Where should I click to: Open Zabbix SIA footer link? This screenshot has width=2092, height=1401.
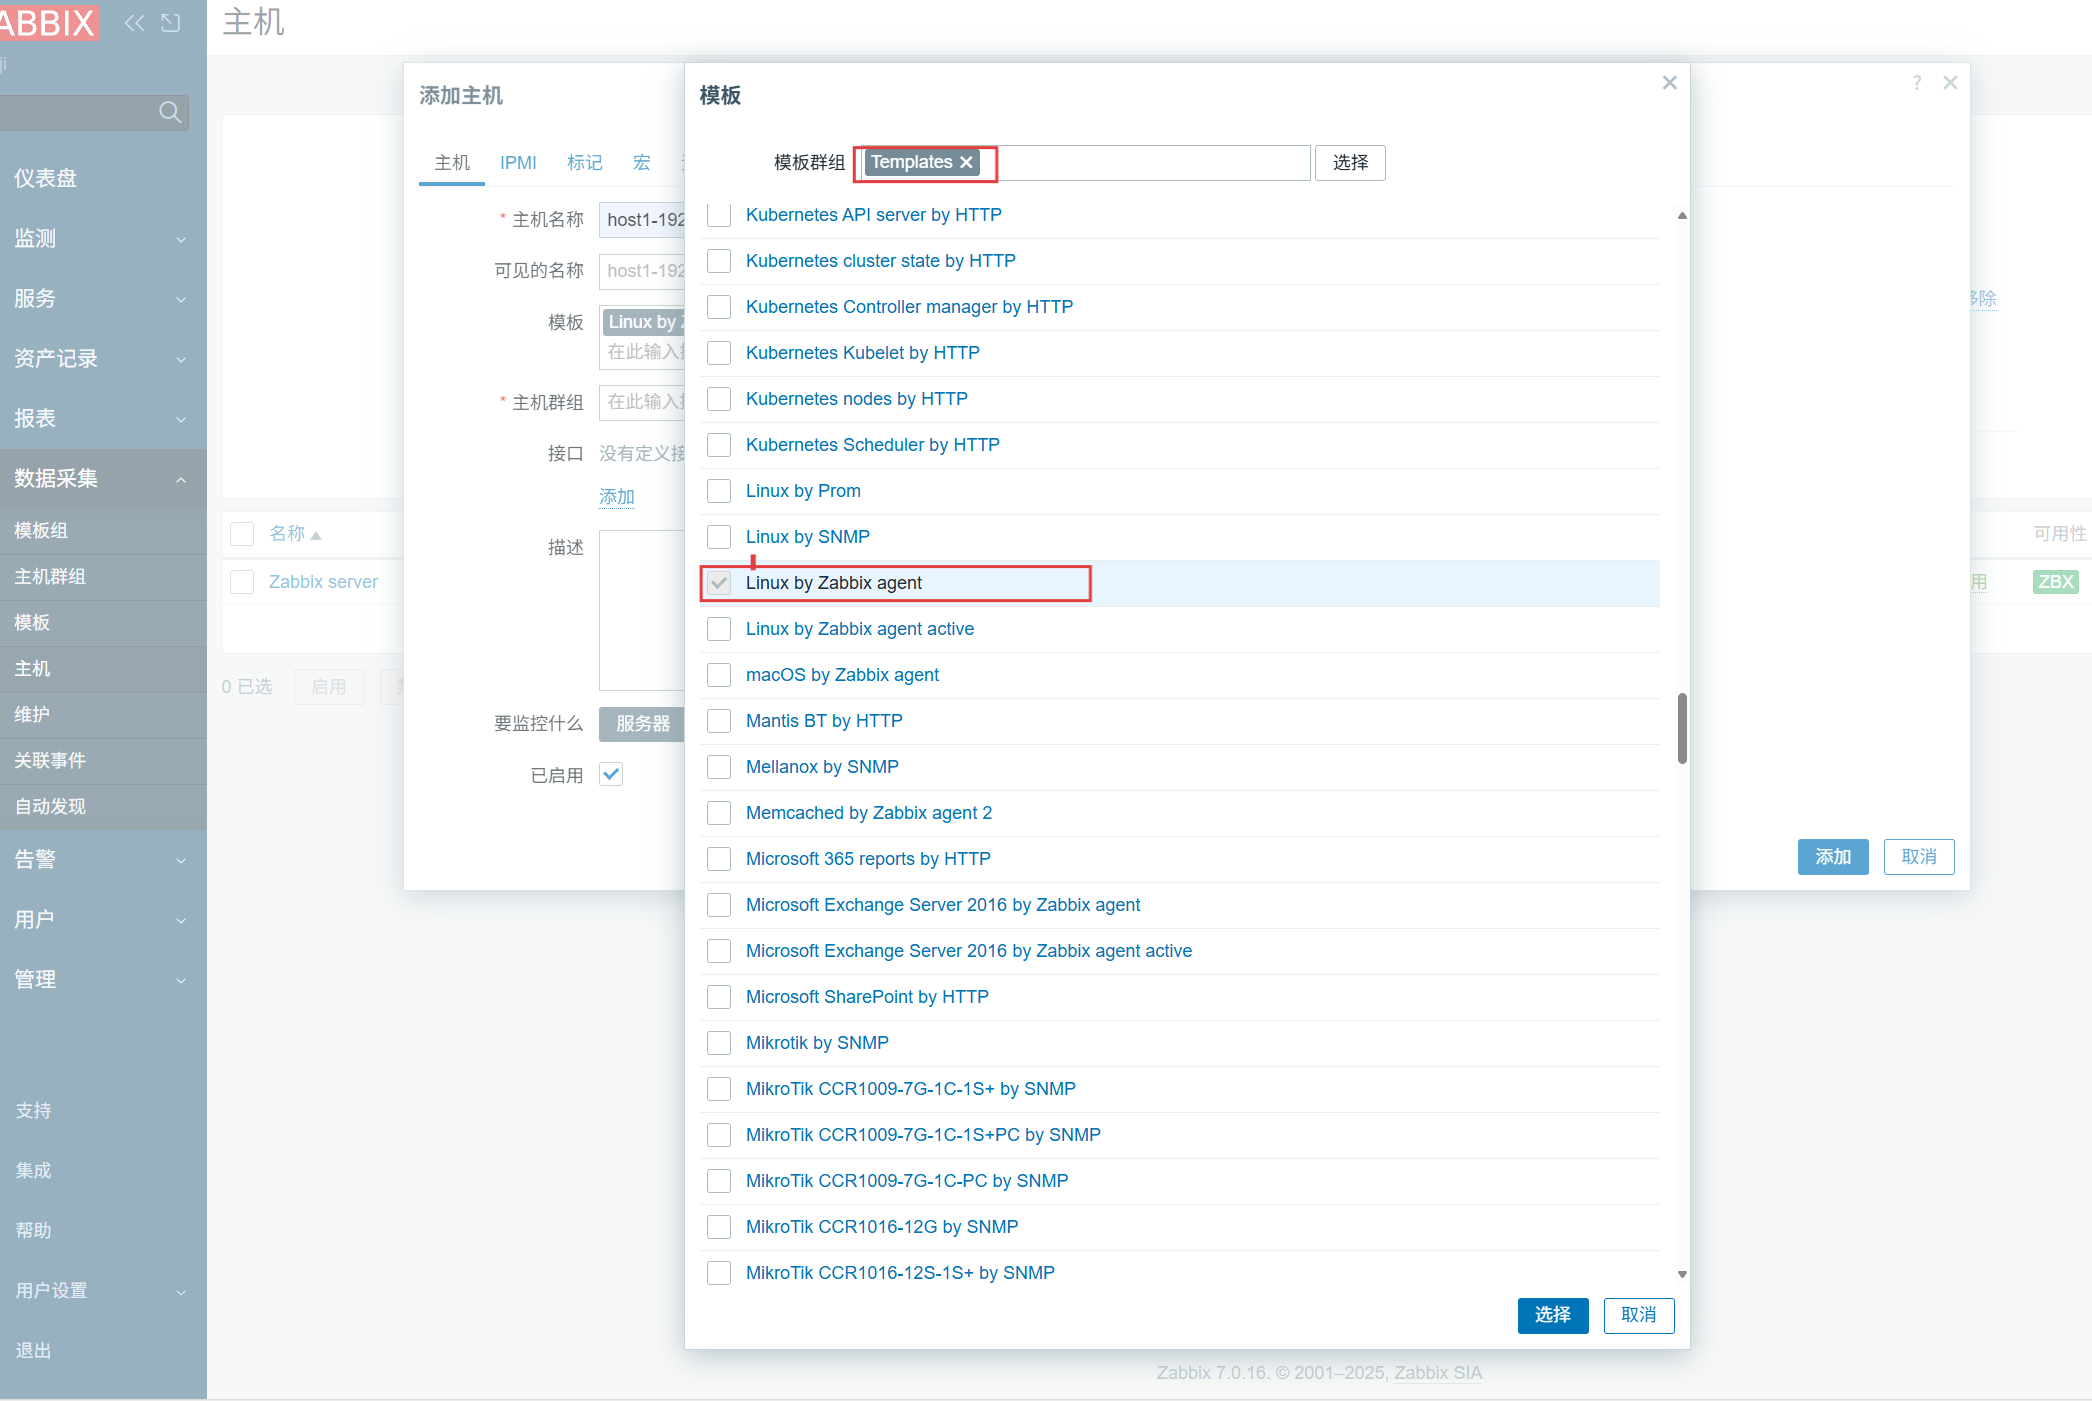pos(1438,1373)
